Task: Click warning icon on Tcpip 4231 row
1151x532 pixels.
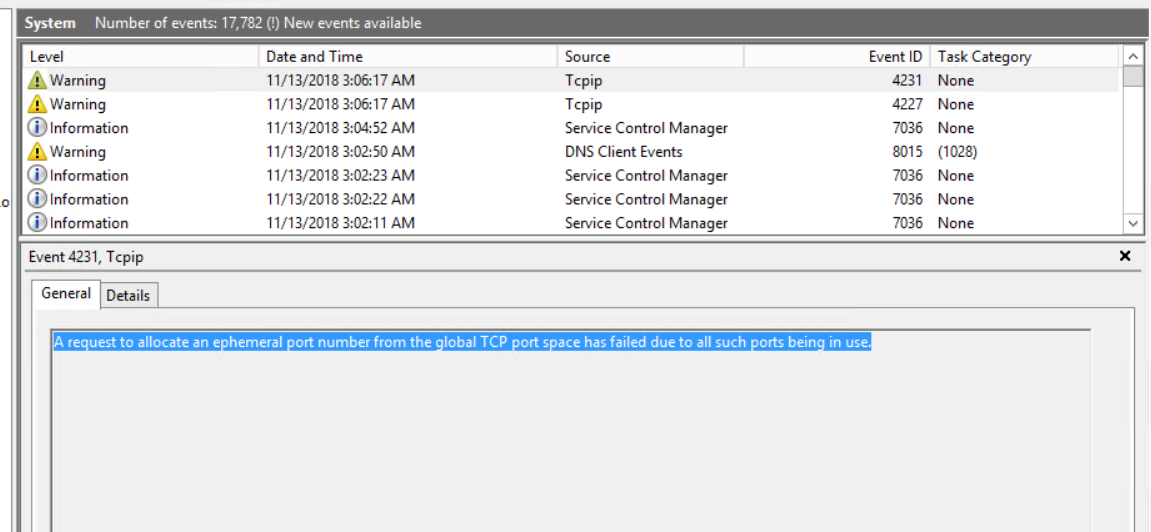Action: (x=38, y=80)
